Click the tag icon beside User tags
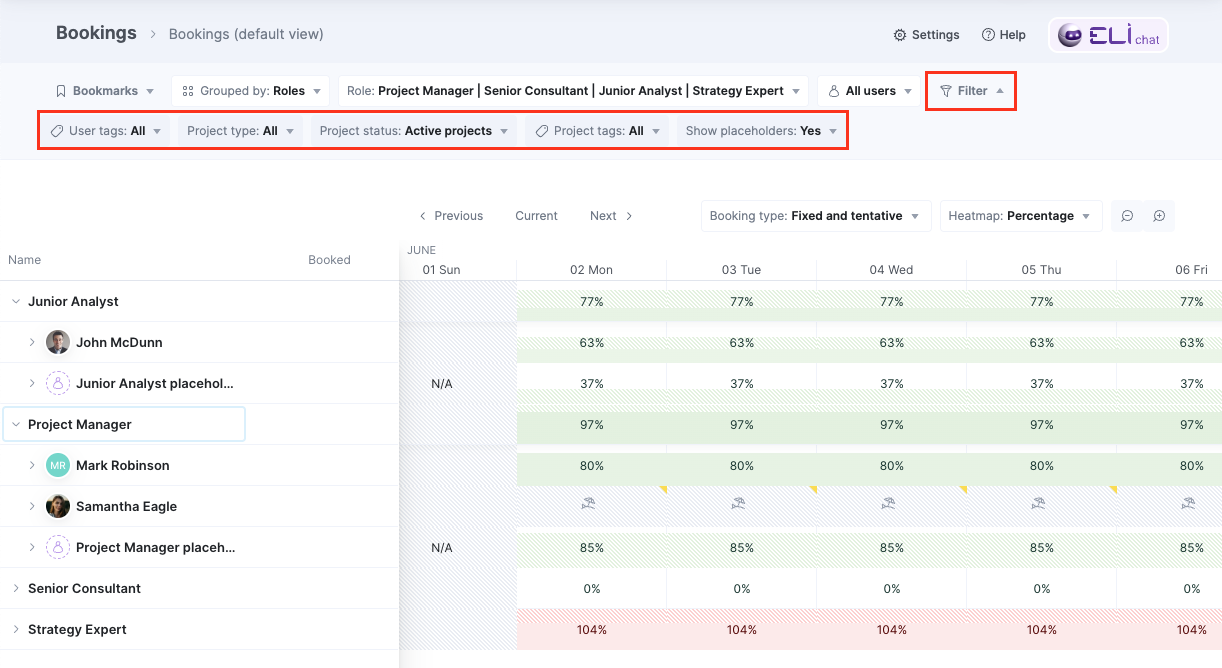The height and width of the screenshot is (668, 1222). click(57, 131)
